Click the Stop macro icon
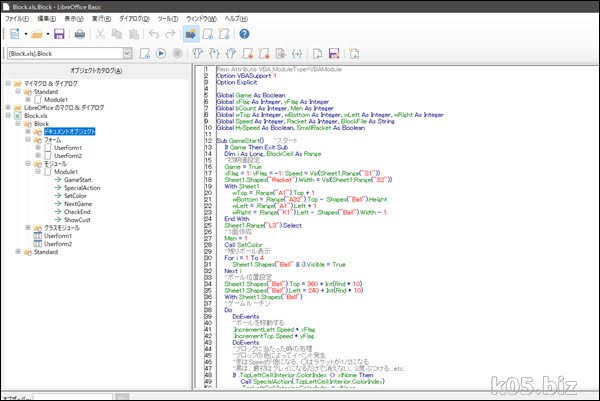 [x=177, y=54]
